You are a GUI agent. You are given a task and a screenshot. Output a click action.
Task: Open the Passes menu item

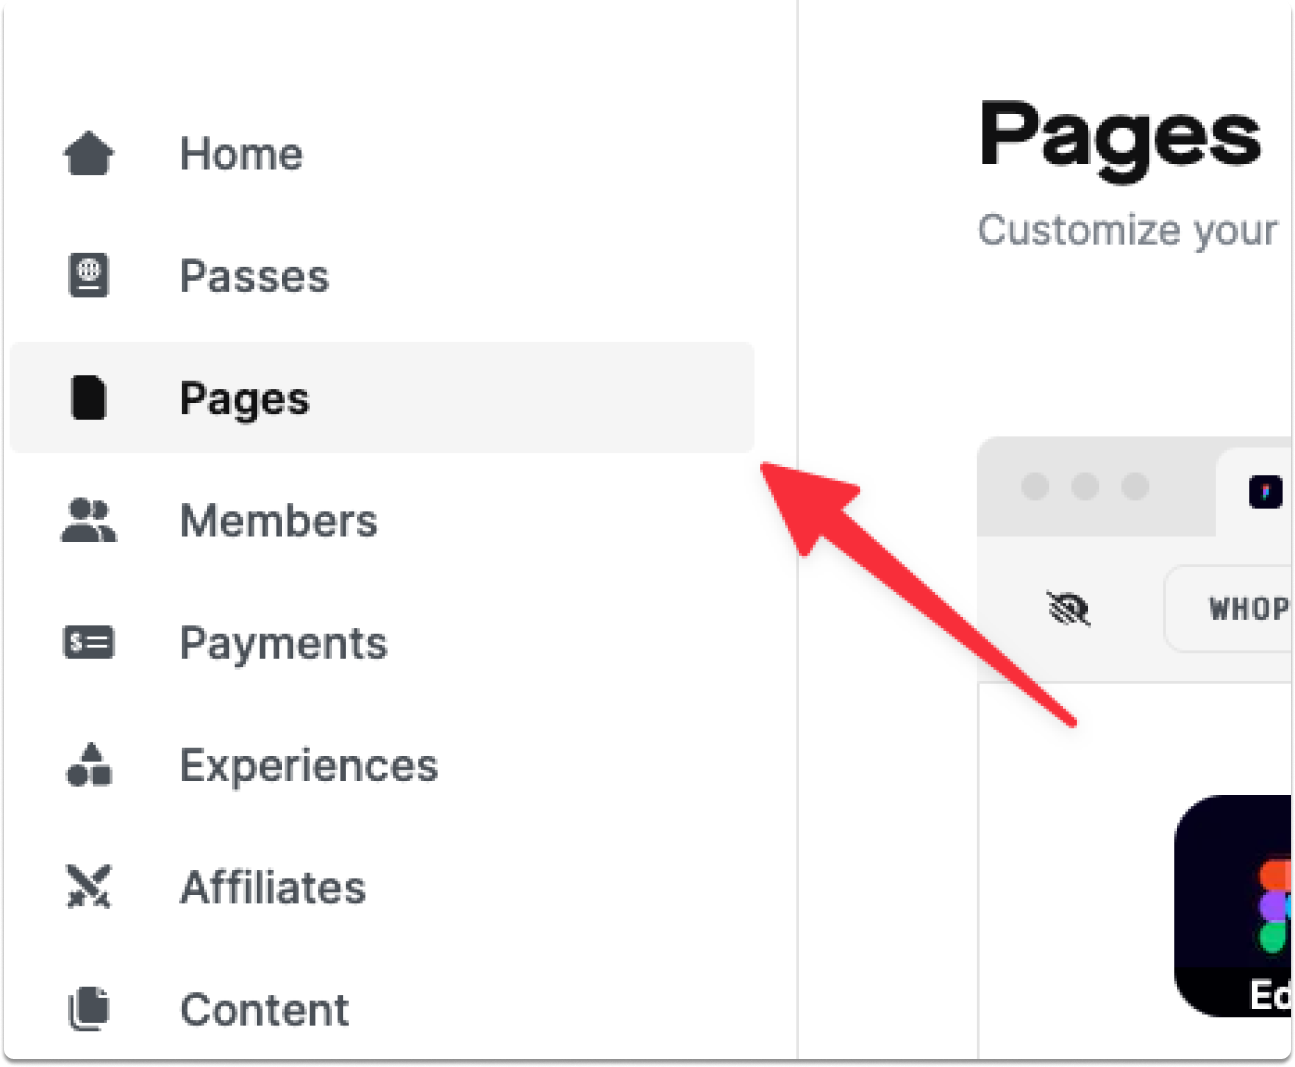click(254, 276)
